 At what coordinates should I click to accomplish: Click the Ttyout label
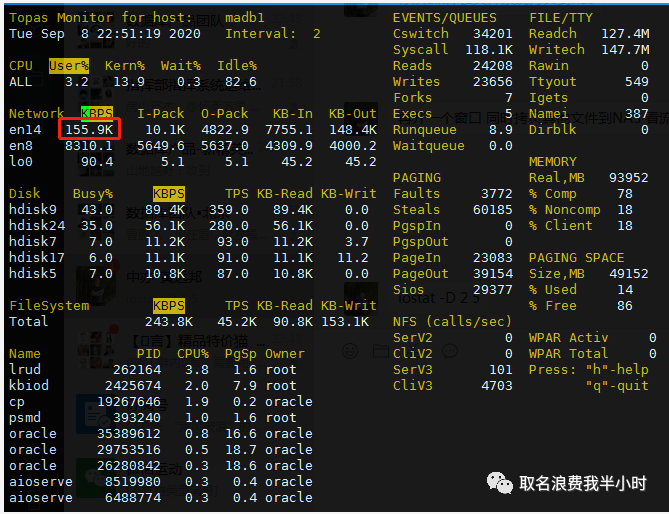click(x=553, y=81)
